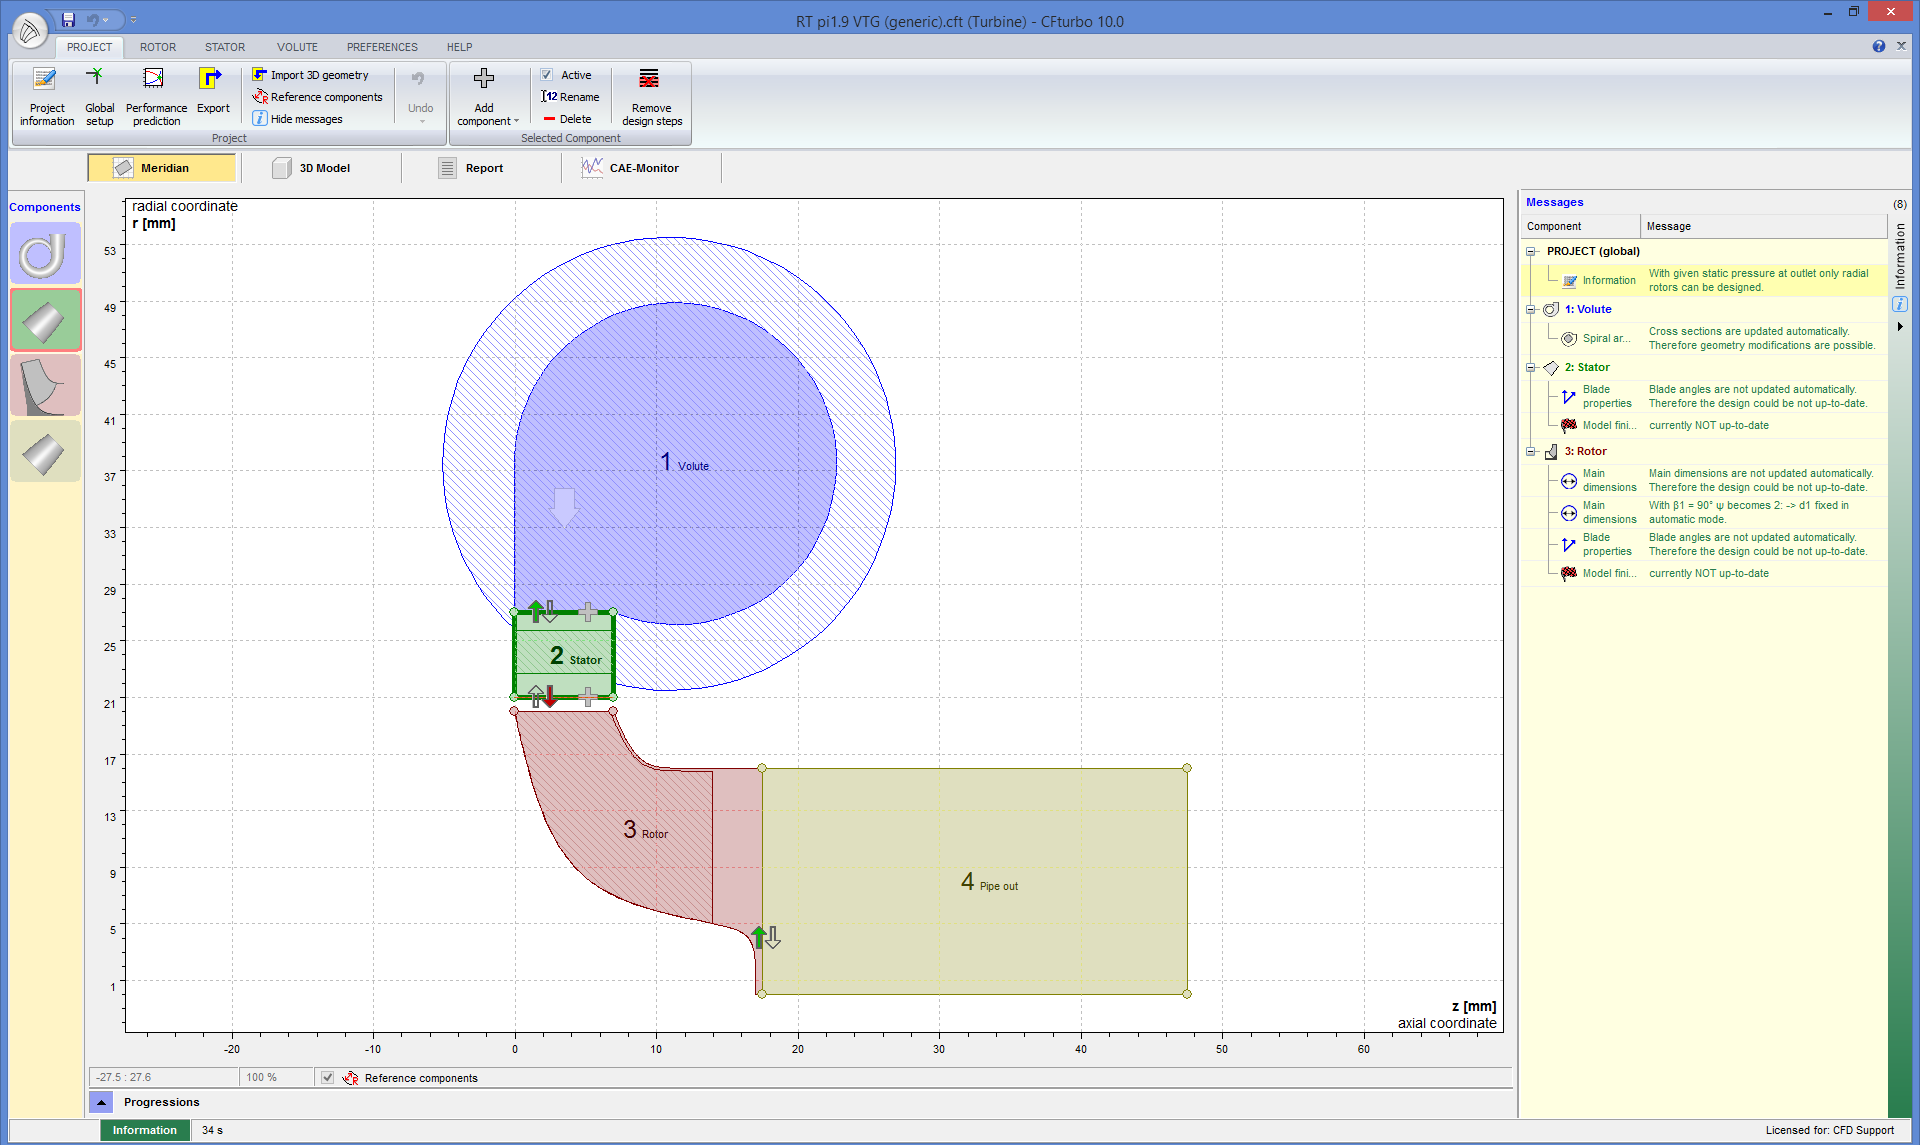Screen dimensions: 1920x1145
Task: Click the Delete button
Action: [567, 119]
